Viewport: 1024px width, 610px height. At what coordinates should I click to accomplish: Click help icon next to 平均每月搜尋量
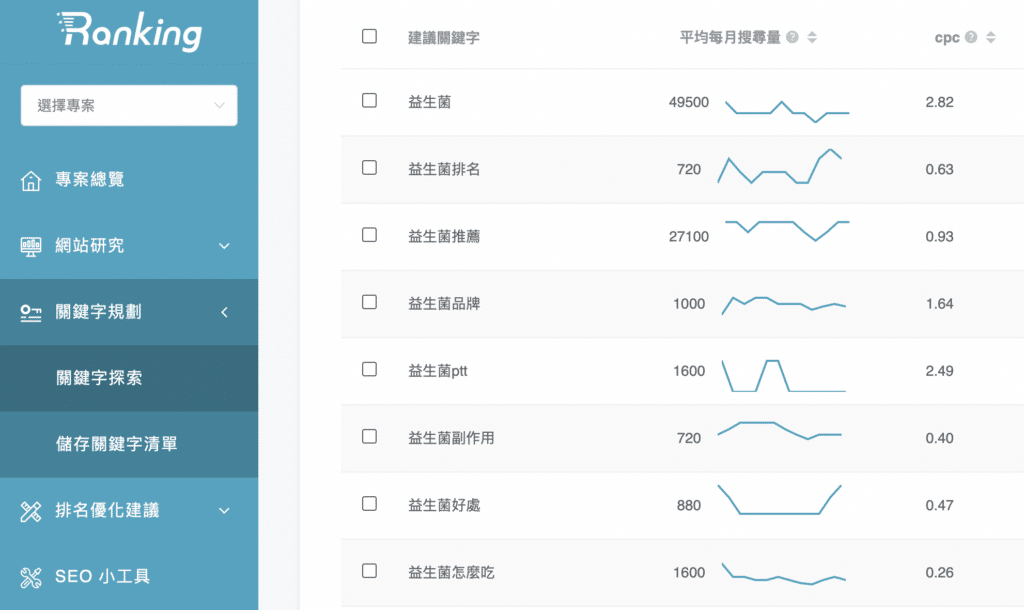pyautogui.click(x=792, y=37)
